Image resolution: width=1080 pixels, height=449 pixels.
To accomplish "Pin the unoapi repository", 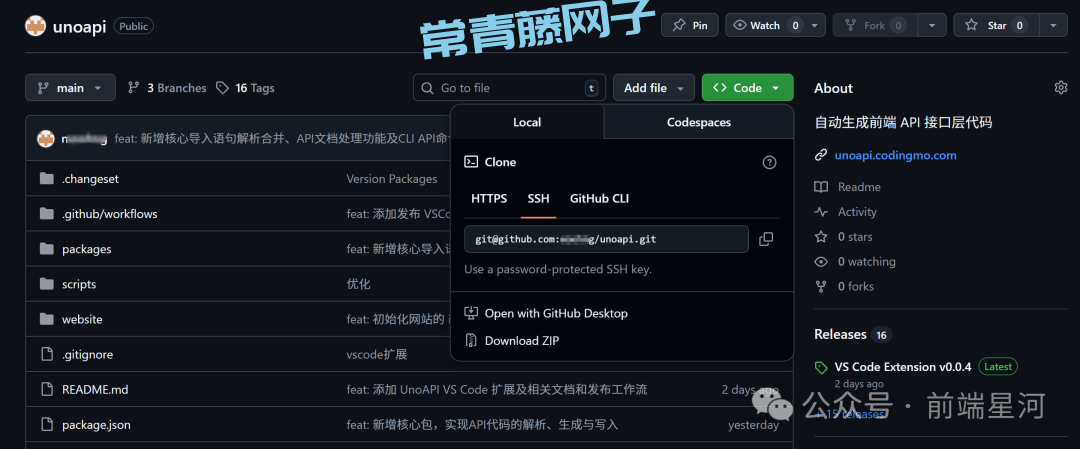I will [x=689, y=25].
